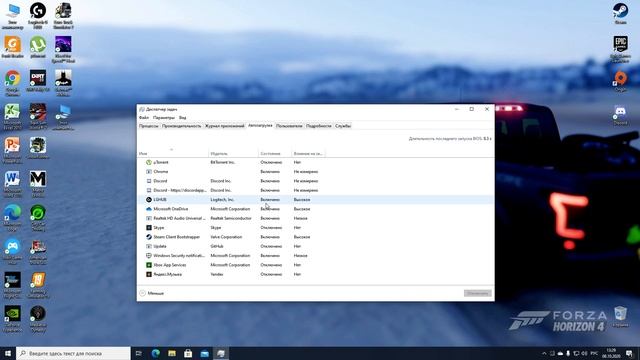The width and height of the screenshot is (640, 360).
Task: Select the LGHUB startup entry icon
Action: click(149, 200)
